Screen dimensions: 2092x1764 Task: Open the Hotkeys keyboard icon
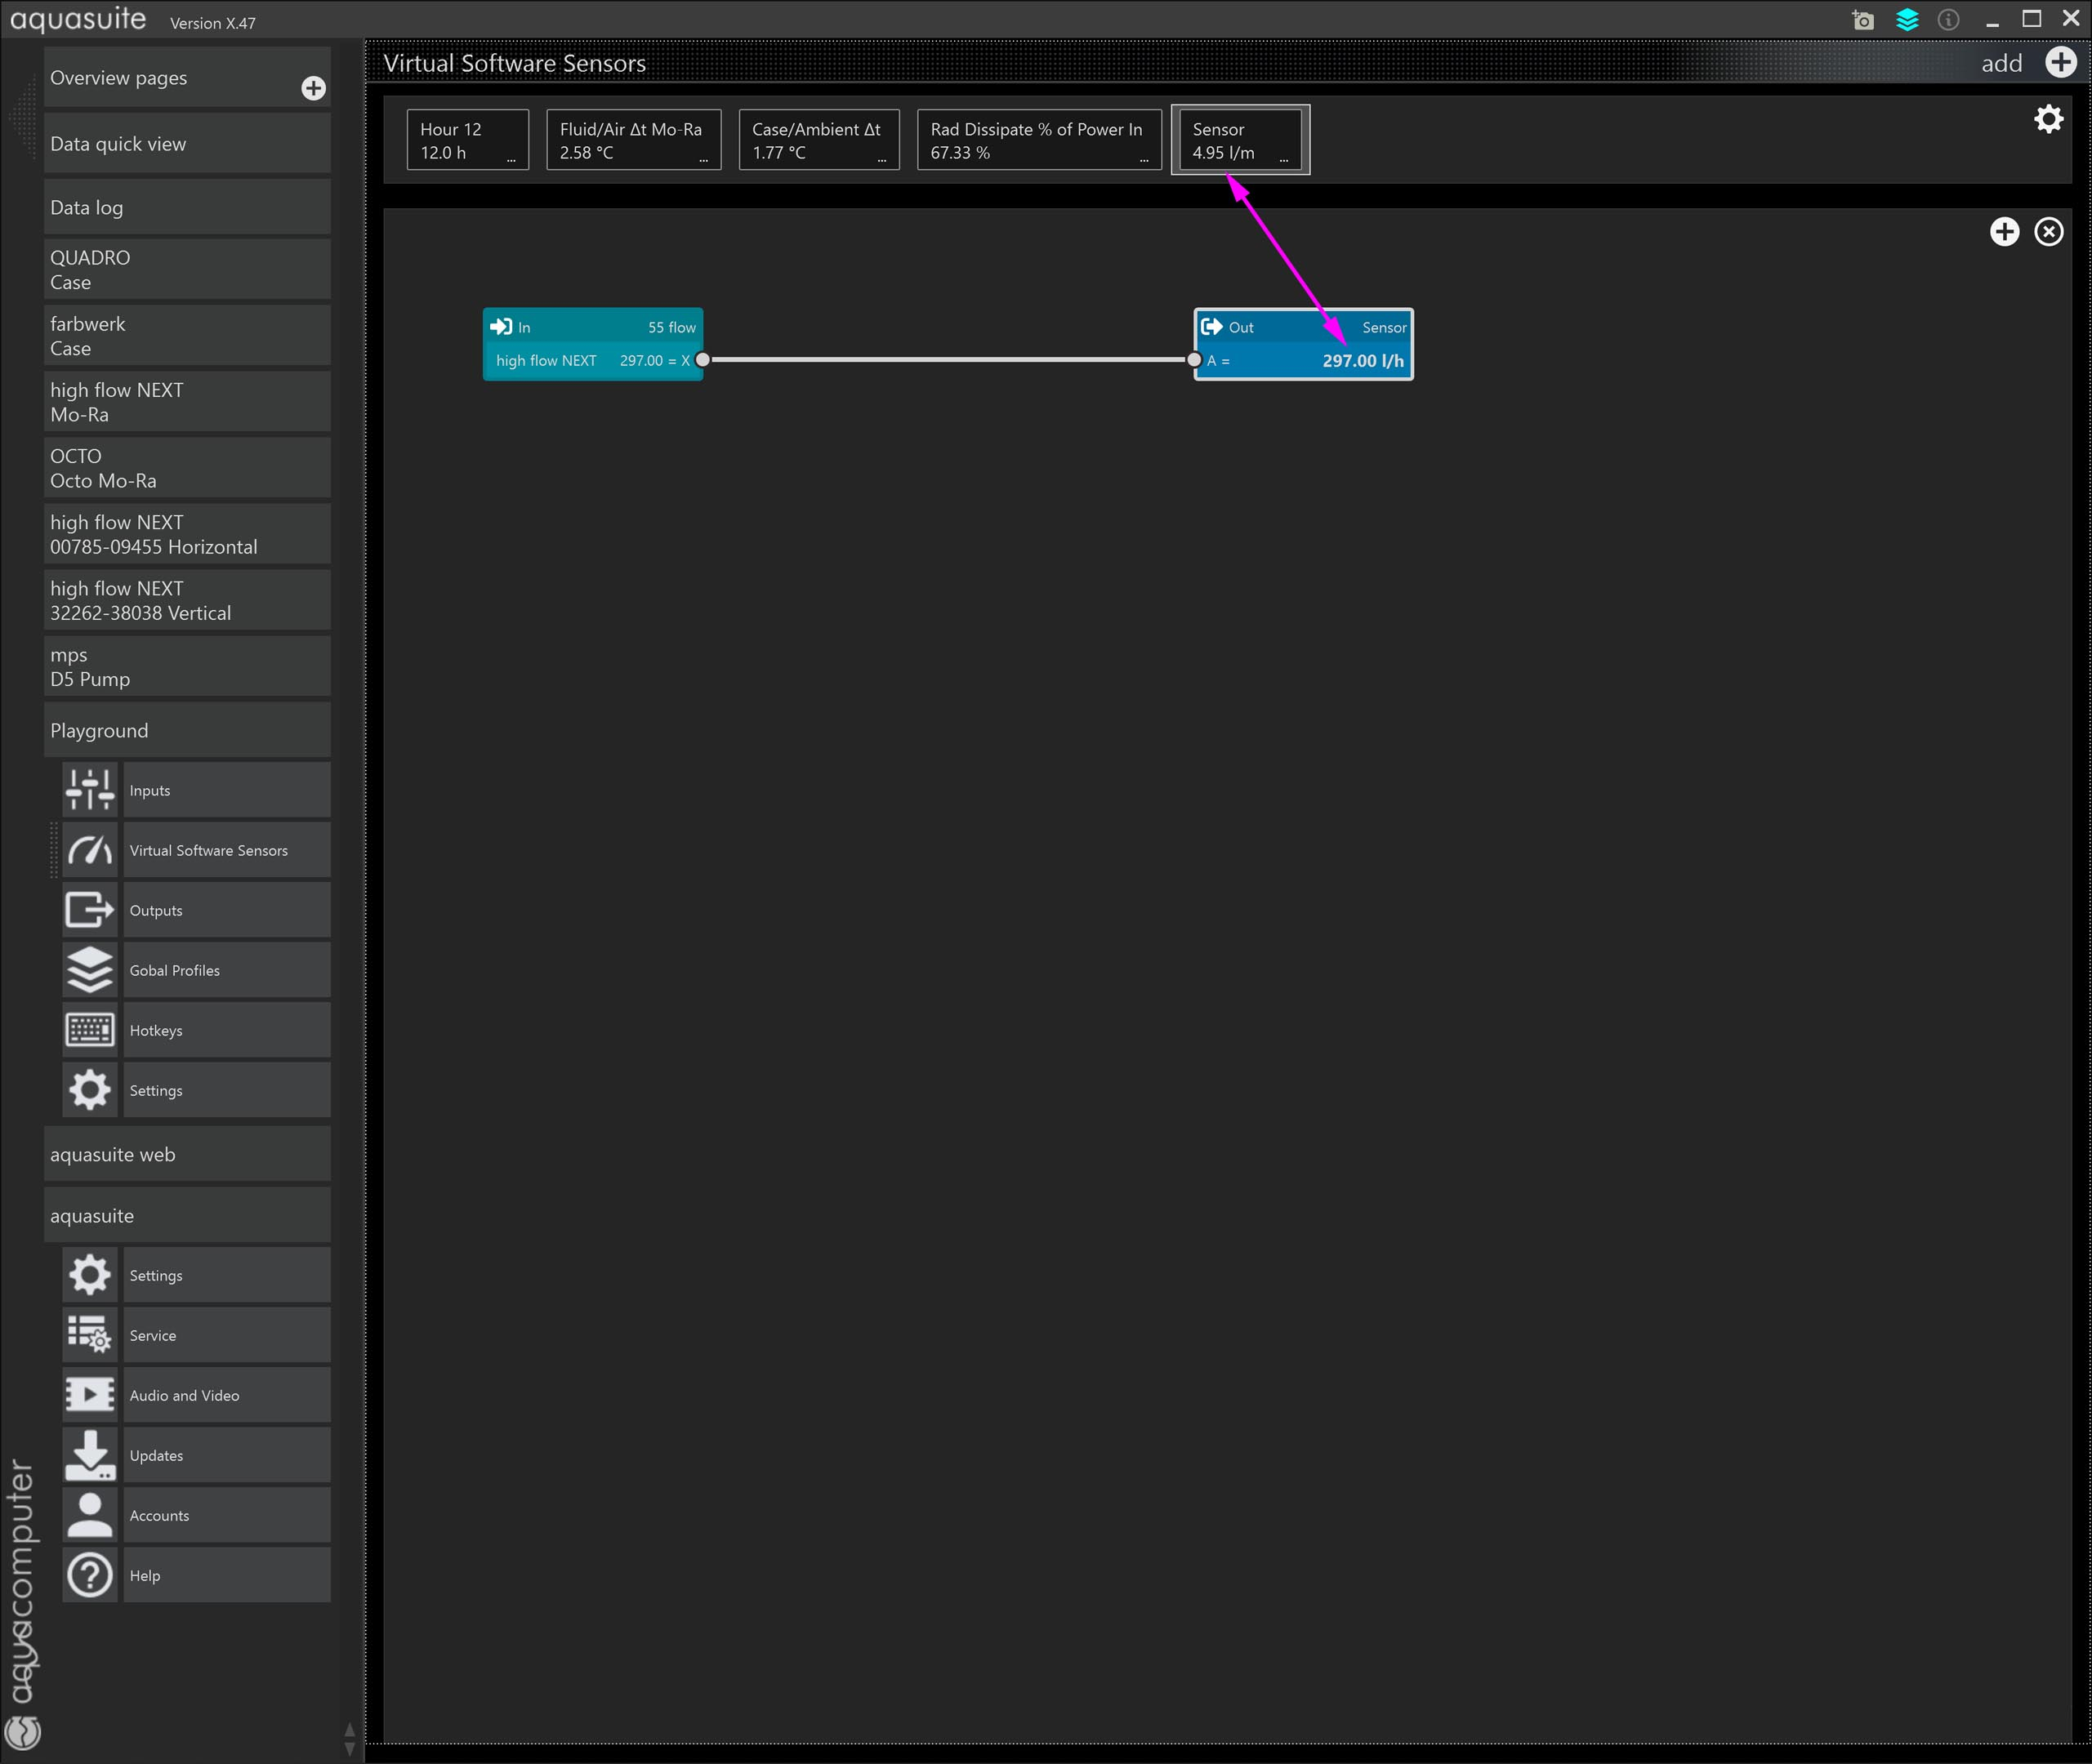pyautogui.click(x=90, y=1030)
